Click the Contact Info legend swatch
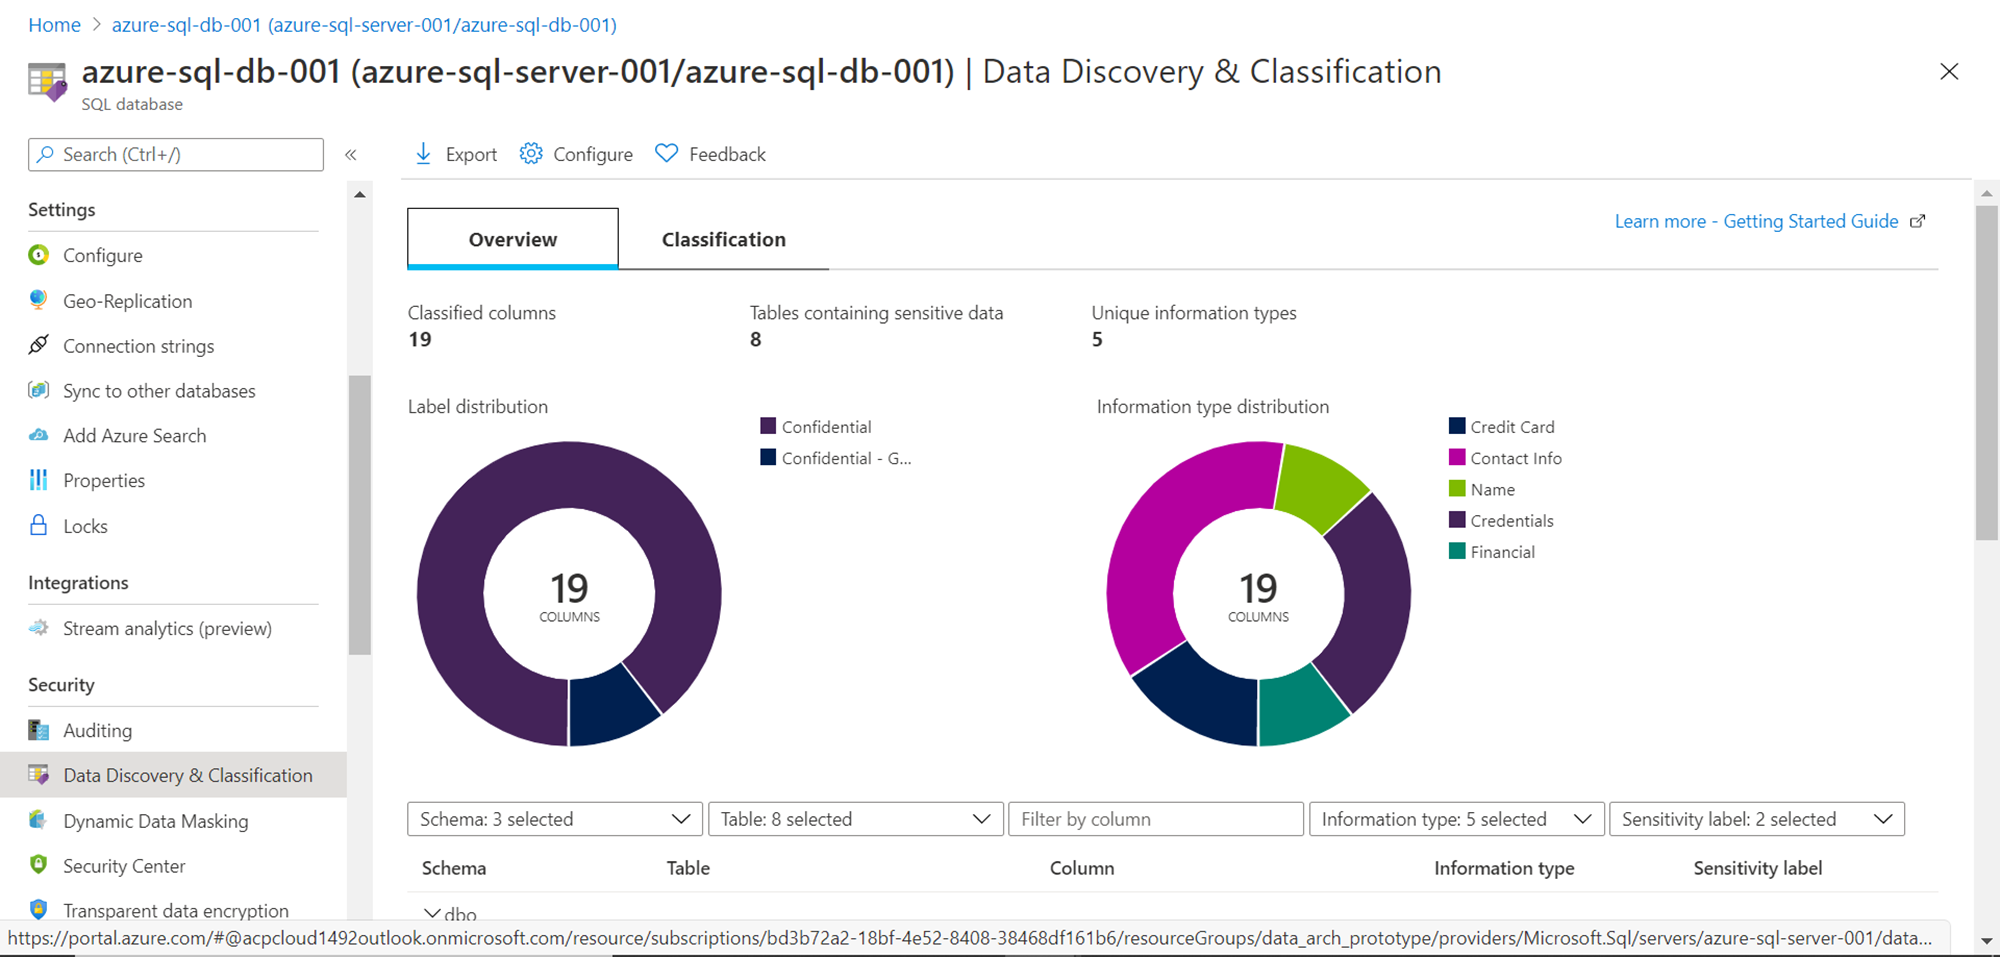Image resolution: width=2000 pixels, height=957 pixels. tap(1457, 457)
